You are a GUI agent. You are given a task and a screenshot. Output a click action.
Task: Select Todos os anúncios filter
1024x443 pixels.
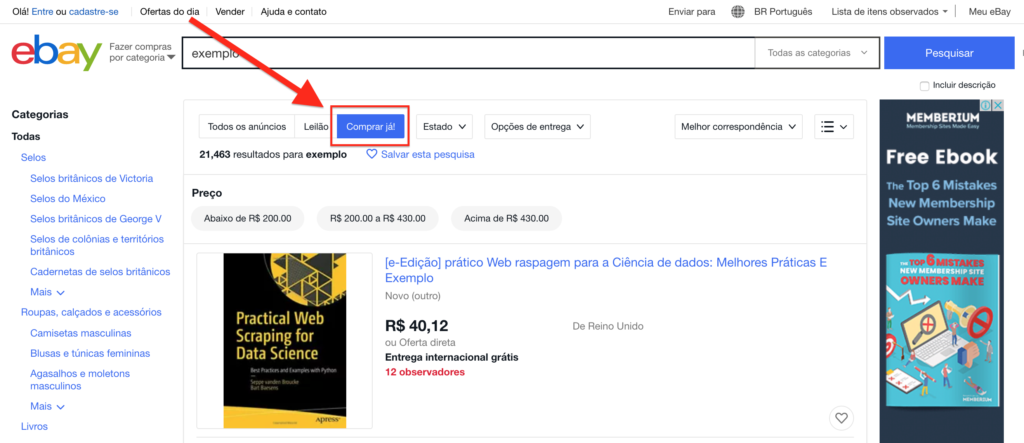[x=247, y=127]
